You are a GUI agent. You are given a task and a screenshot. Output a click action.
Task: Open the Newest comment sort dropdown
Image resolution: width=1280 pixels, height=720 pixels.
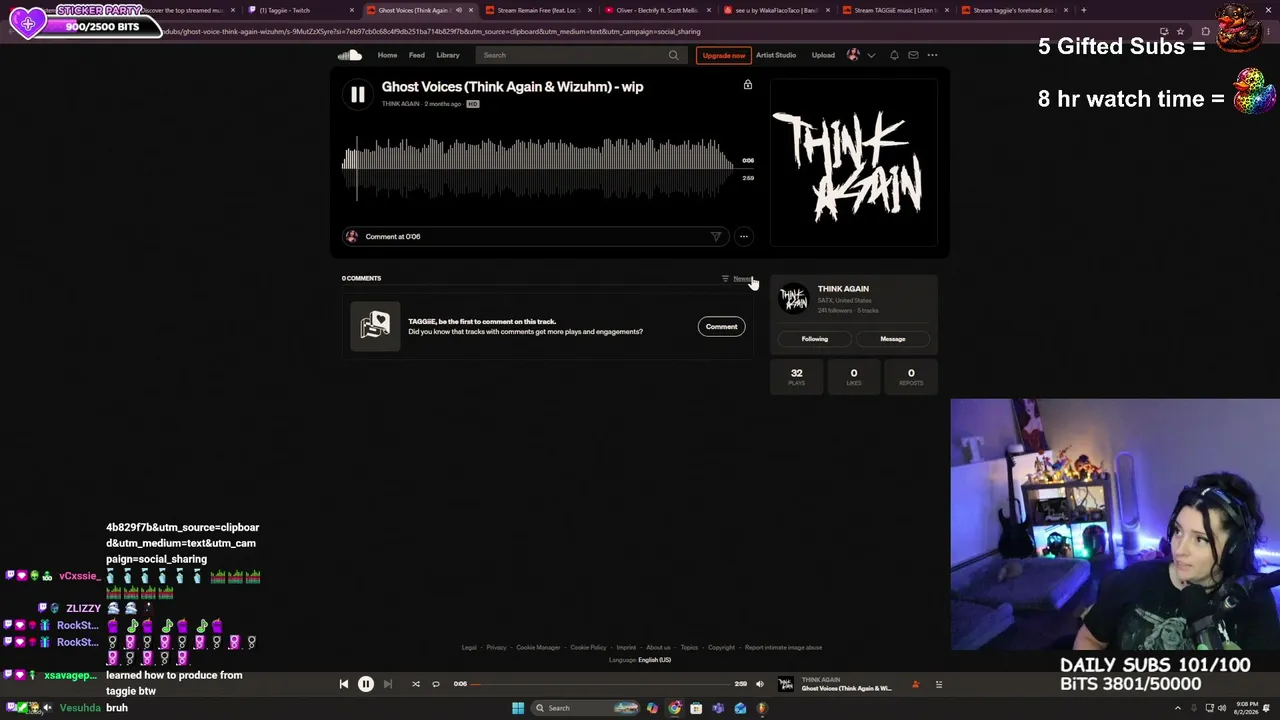tap(738, 279)
